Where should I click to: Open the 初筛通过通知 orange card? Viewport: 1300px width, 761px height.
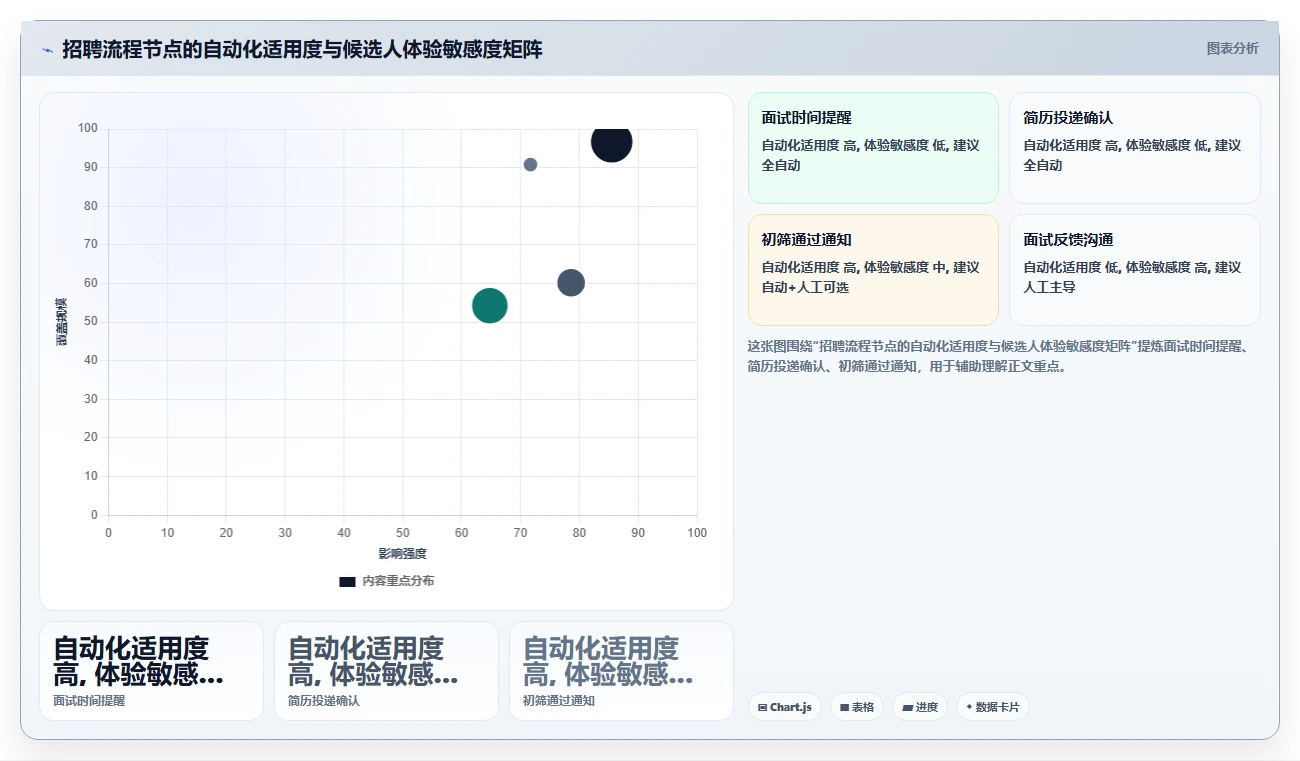873,270
